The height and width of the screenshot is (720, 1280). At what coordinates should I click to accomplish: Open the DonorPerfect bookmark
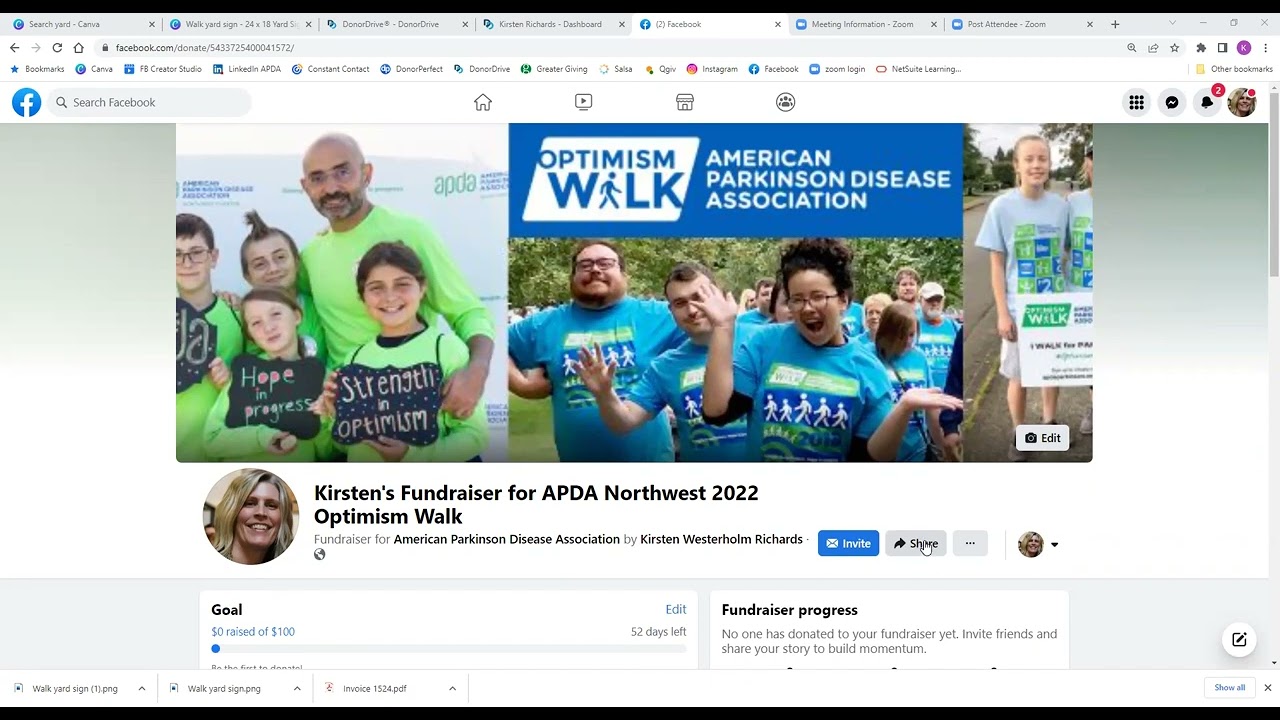coord(412,69)
